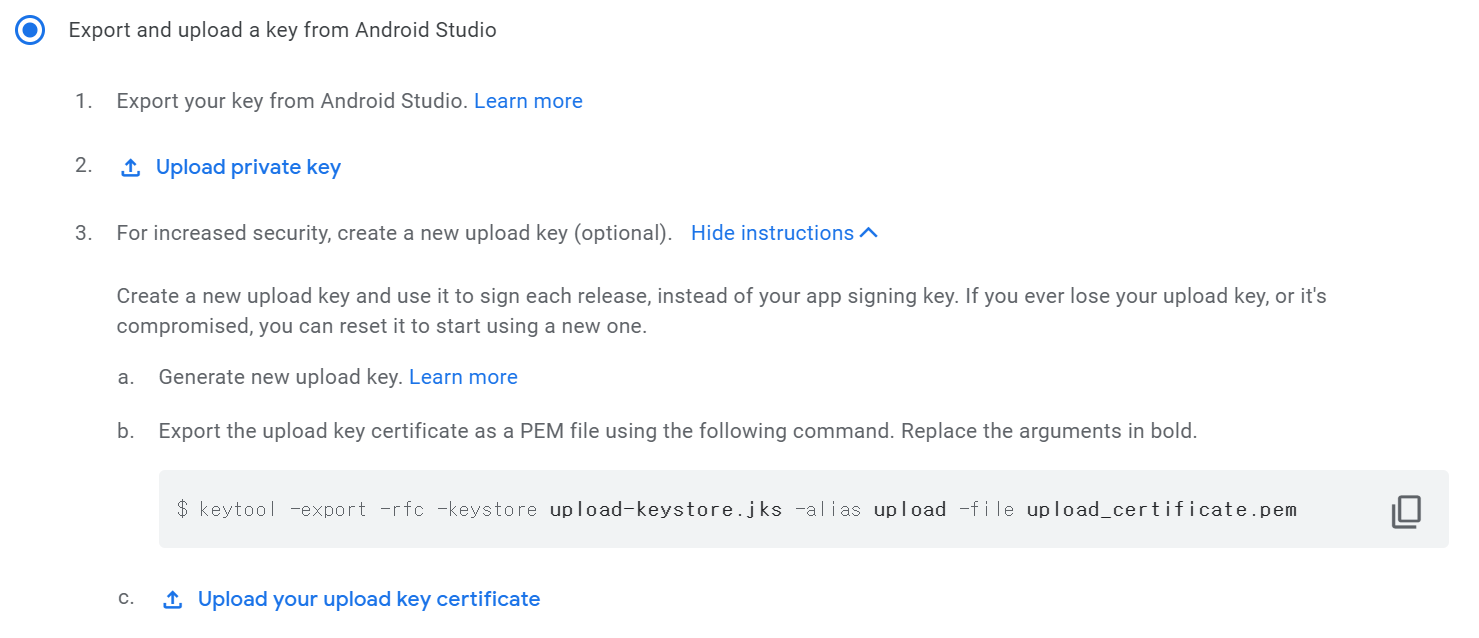Click the 'Create a new upload key' paragraph

(x=721, y=311)
